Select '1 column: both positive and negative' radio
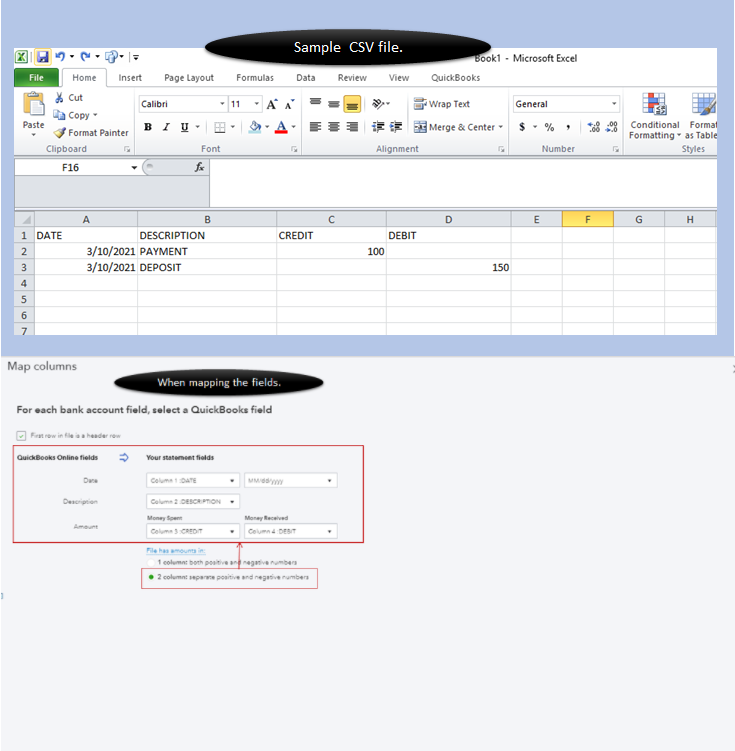The width and height of the screenshot is (735, 751). tap(151, 562)
